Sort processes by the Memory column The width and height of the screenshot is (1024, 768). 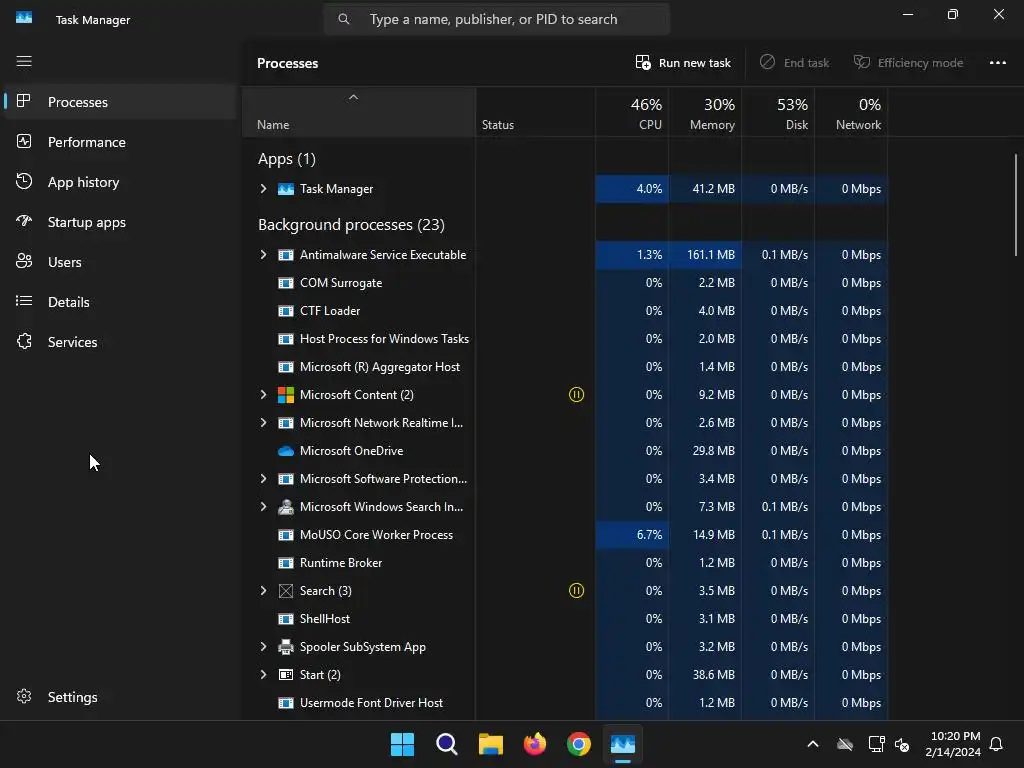(705, 113)
